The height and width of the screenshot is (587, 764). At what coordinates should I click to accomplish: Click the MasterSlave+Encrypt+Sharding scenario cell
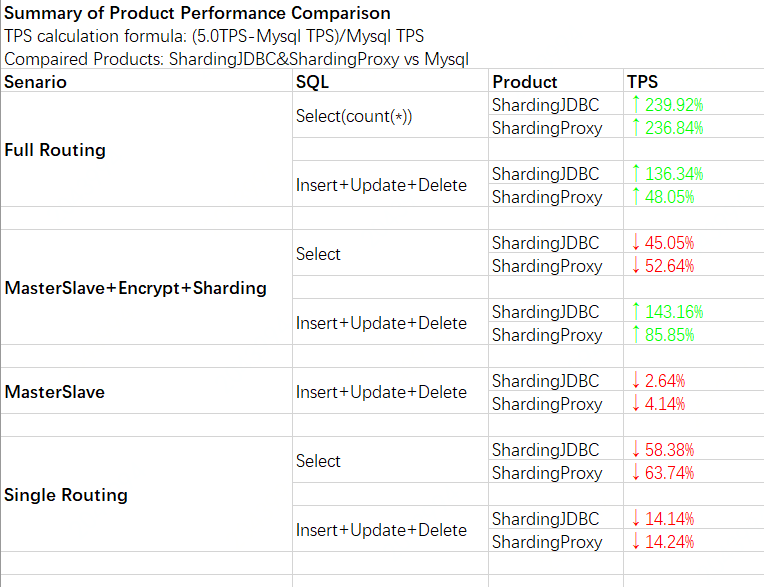[136, 288]
